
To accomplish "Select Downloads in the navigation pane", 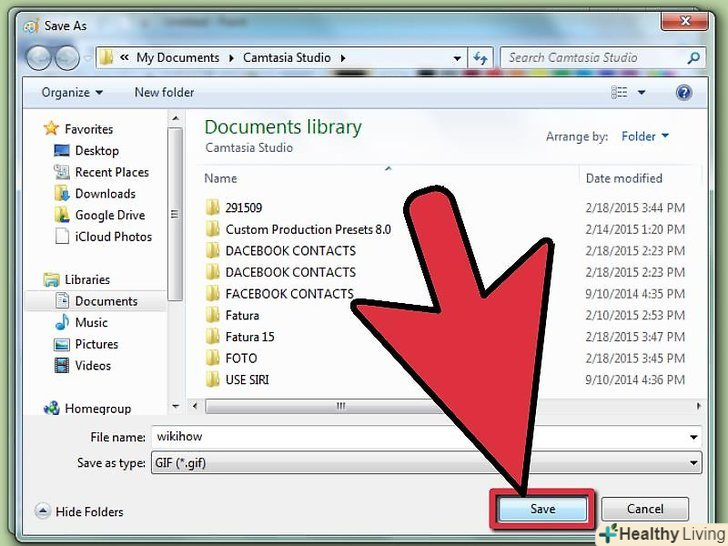I will point(105,194).
